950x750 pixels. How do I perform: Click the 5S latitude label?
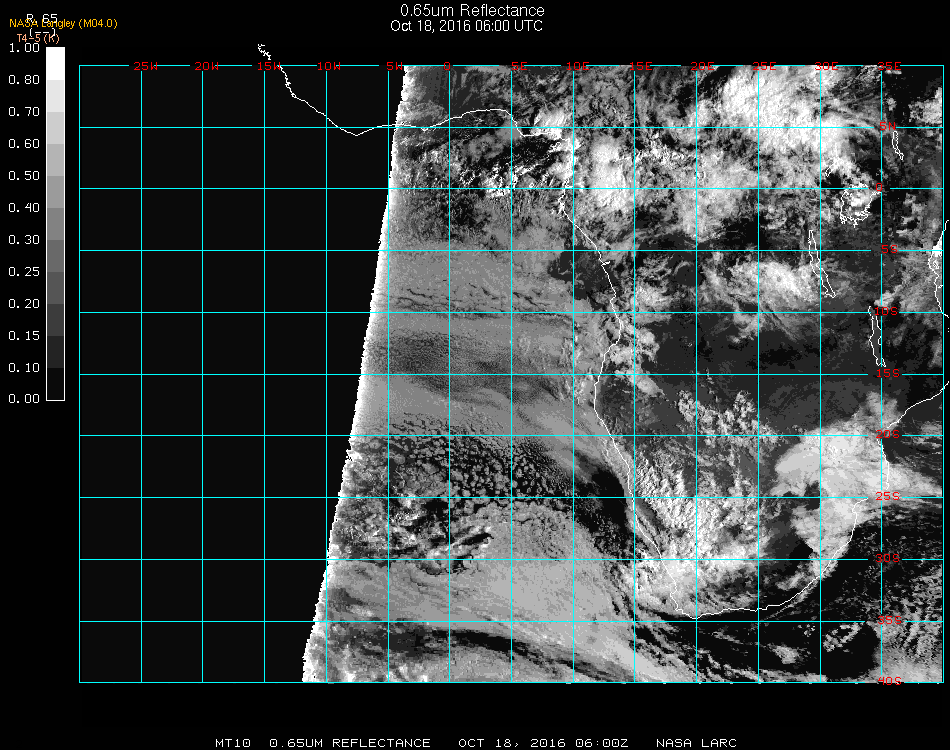click(889, 249)
